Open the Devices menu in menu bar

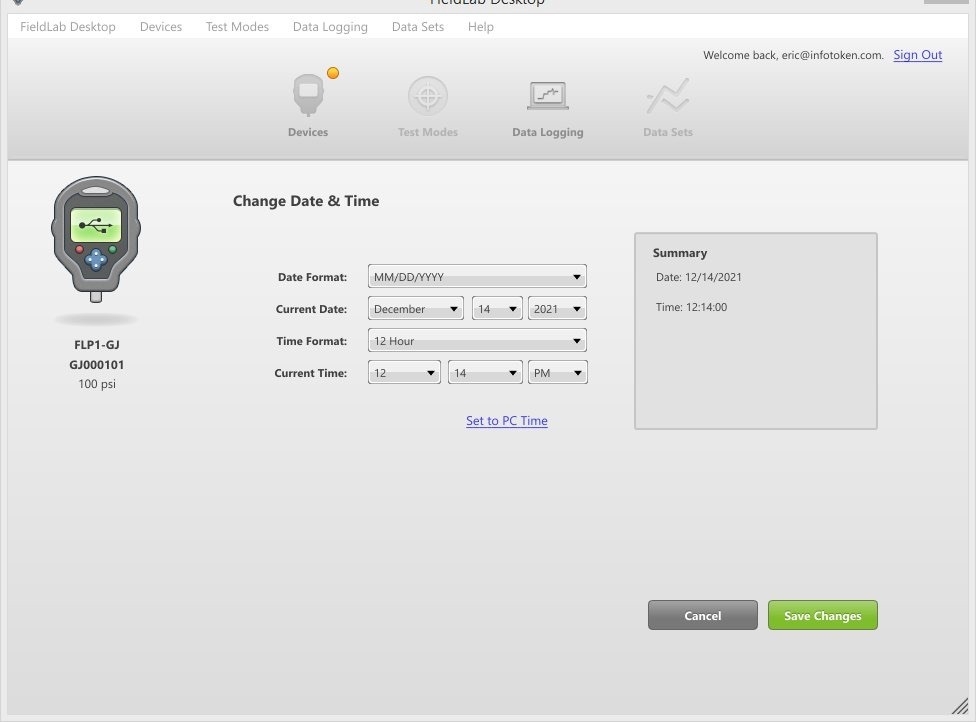[161, 27]
